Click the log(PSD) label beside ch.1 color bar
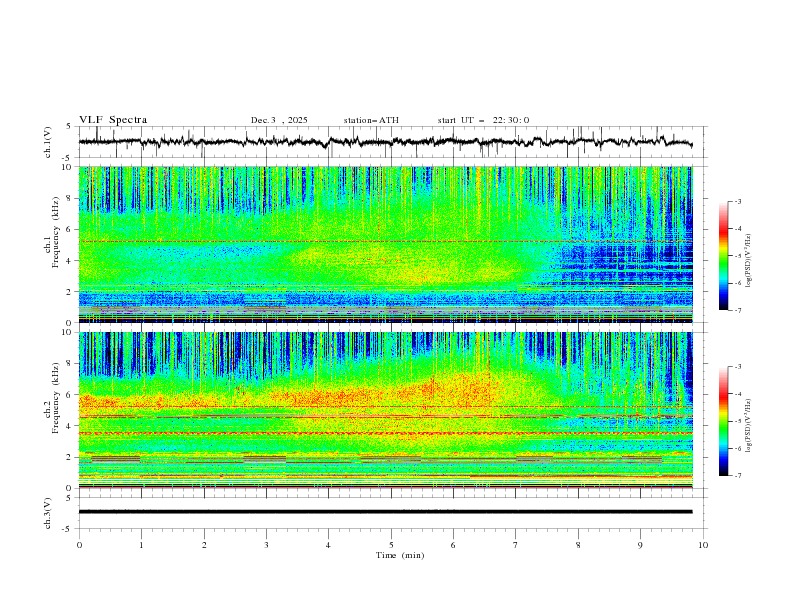792x612 pixels. point(748,261)
